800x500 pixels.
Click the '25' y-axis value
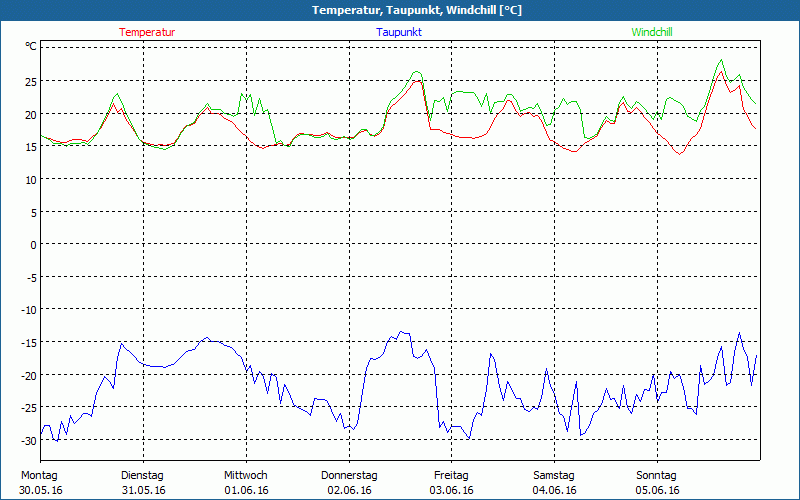click(x=31, y=81)
